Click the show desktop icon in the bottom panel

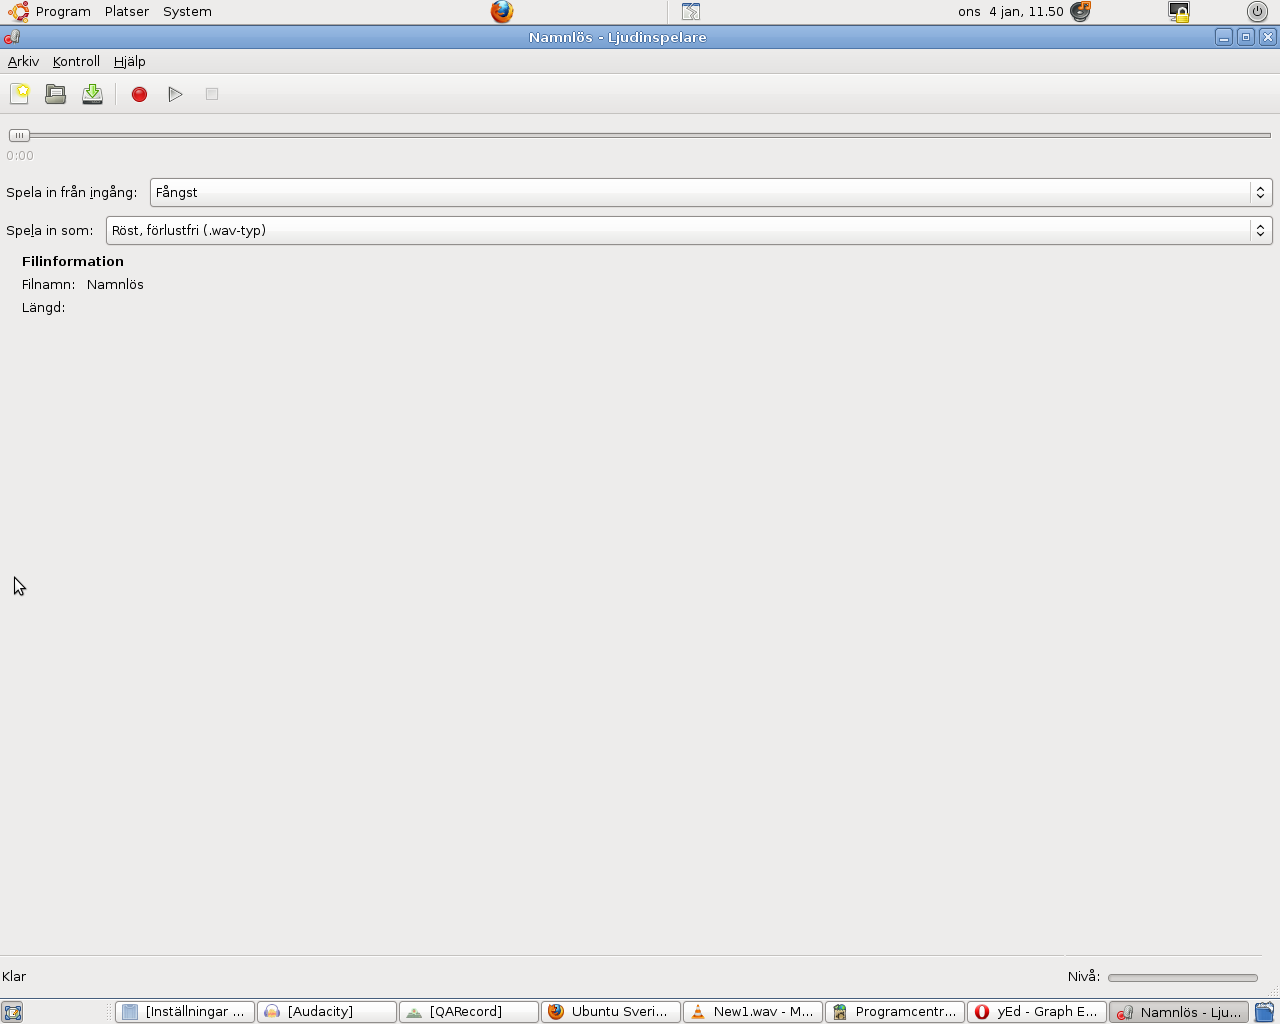pyautogui.click(x=12, y=1012)
